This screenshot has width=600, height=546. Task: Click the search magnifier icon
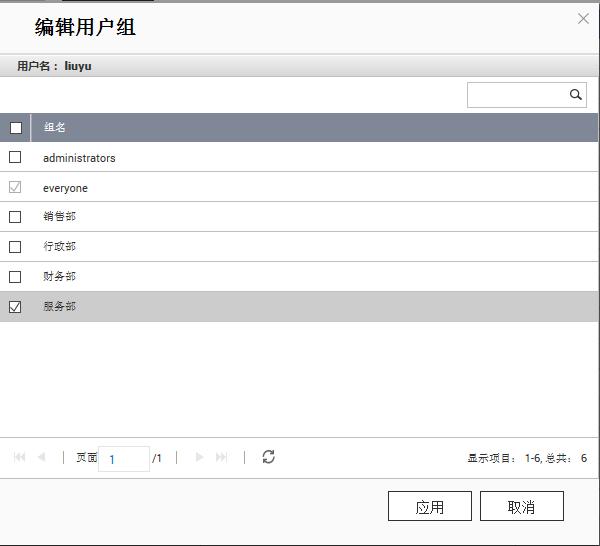pos(575,95)
